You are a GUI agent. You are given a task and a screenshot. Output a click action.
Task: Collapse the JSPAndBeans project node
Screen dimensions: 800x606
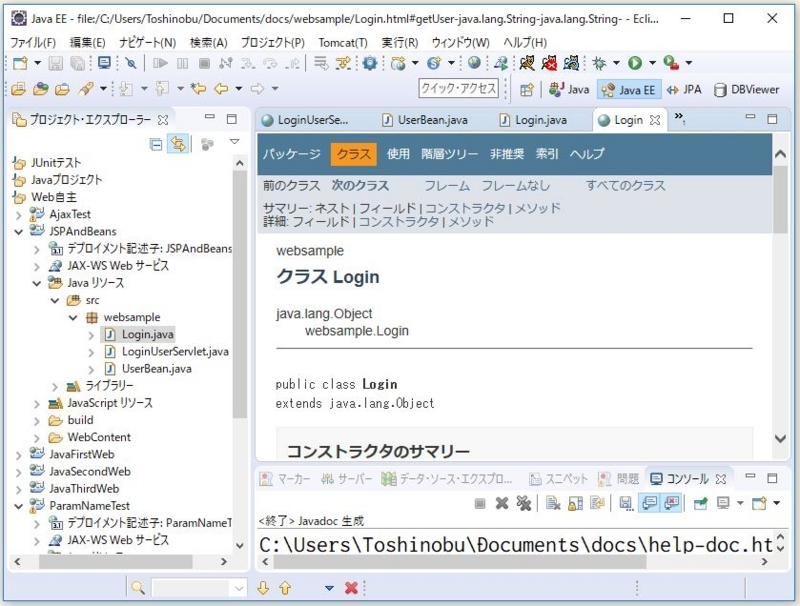[x=19, y=232]
